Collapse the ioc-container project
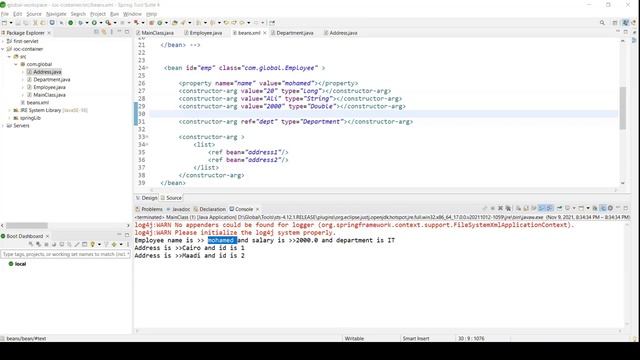 pos(3,49)
